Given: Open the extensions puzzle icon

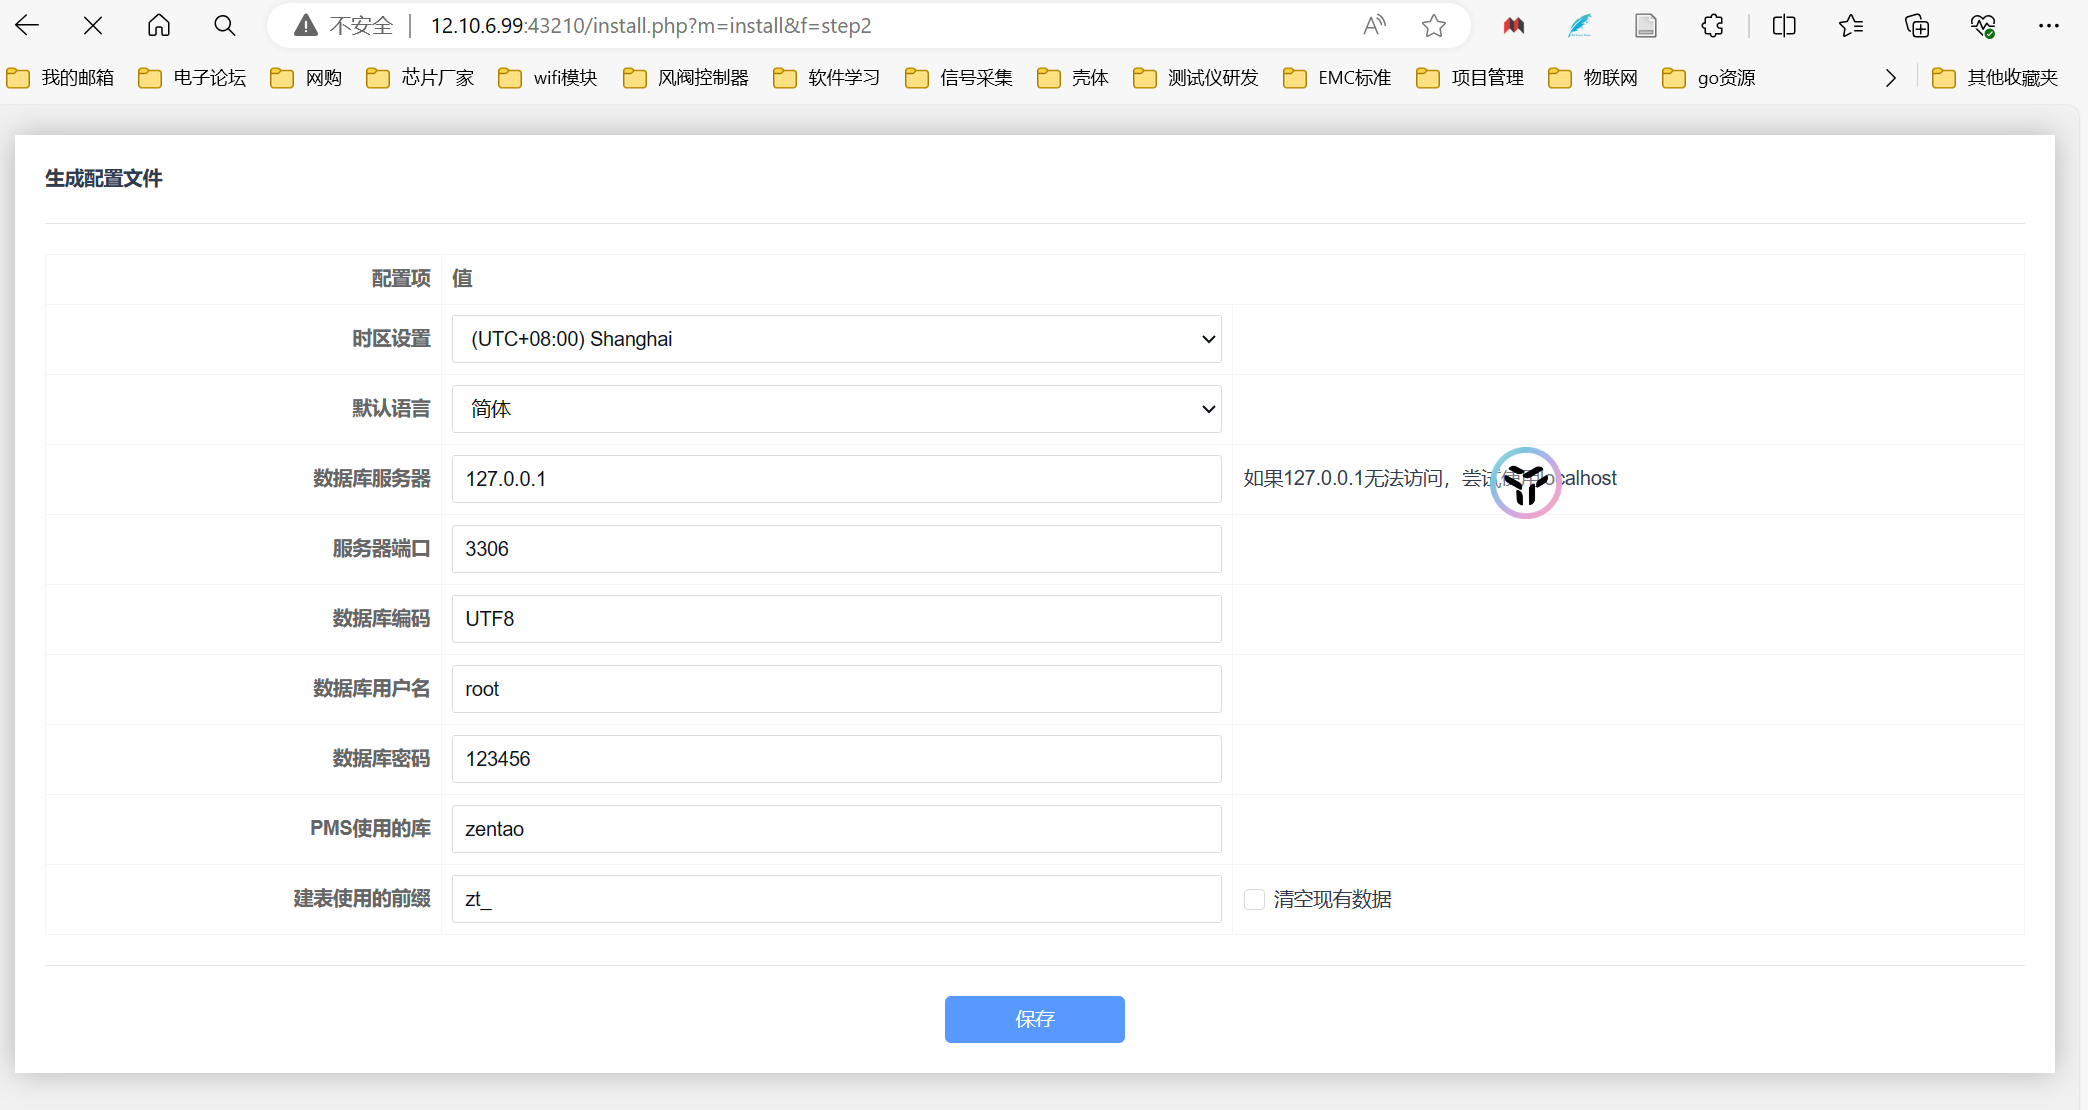Looking at the screenshot, I should tap(1712, 26).
